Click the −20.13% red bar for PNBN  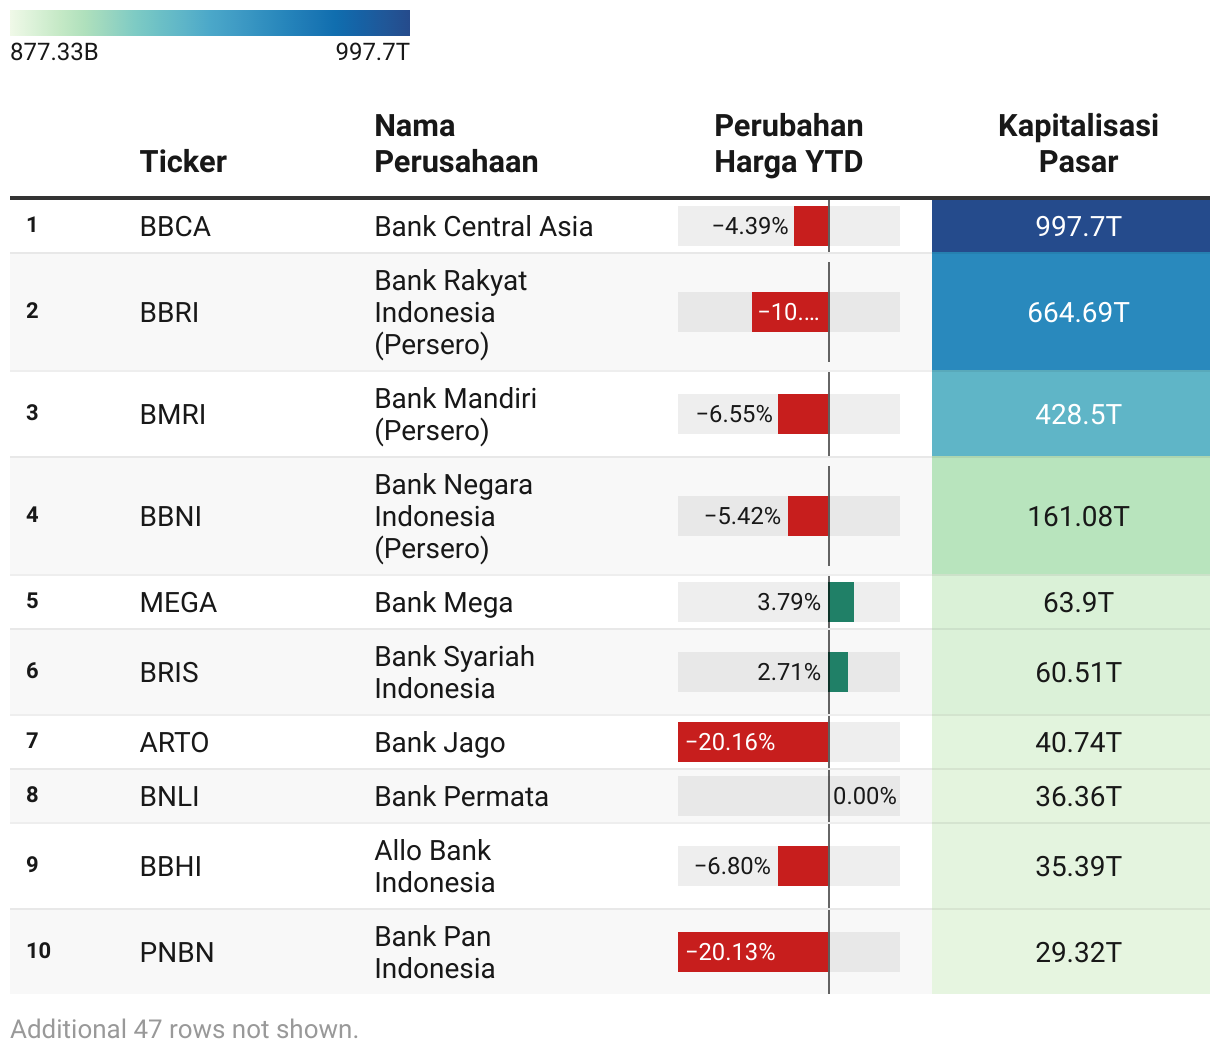pyautogui.click(x=753, y=952)
